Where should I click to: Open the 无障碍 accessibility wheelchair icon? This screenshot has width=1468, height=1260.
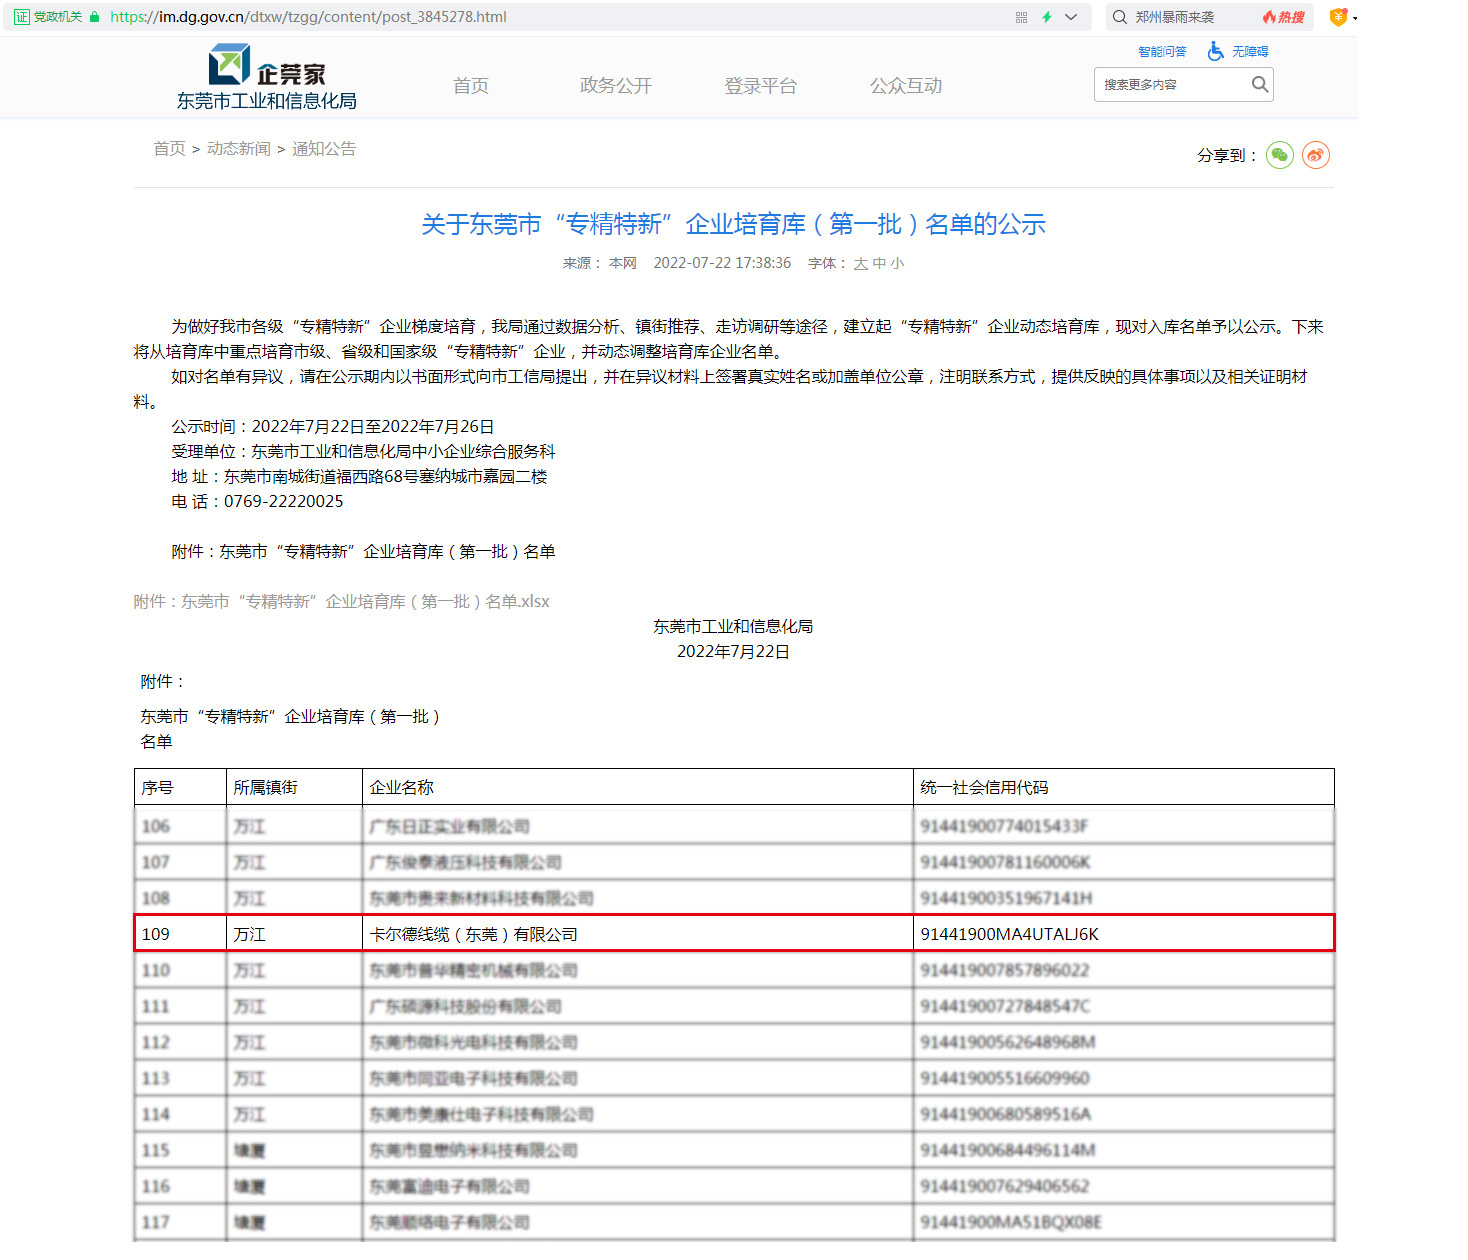click(1215, 51)
